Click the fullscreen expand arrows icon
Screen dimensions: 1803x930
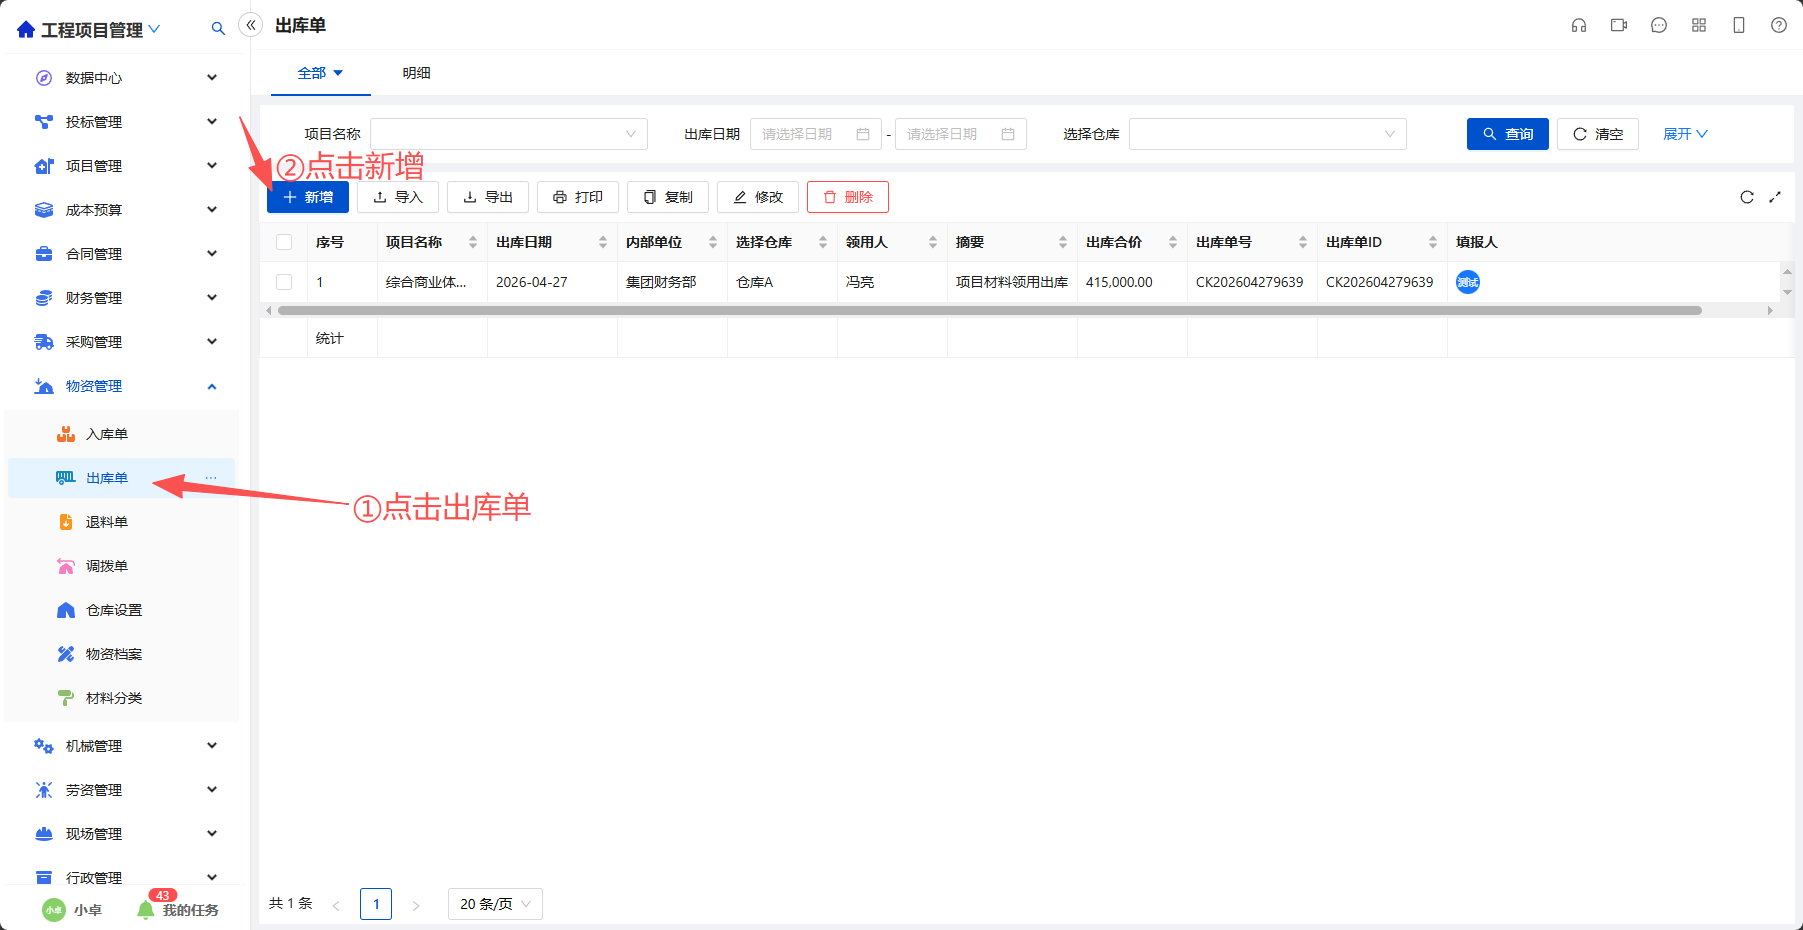[1775, 197]
